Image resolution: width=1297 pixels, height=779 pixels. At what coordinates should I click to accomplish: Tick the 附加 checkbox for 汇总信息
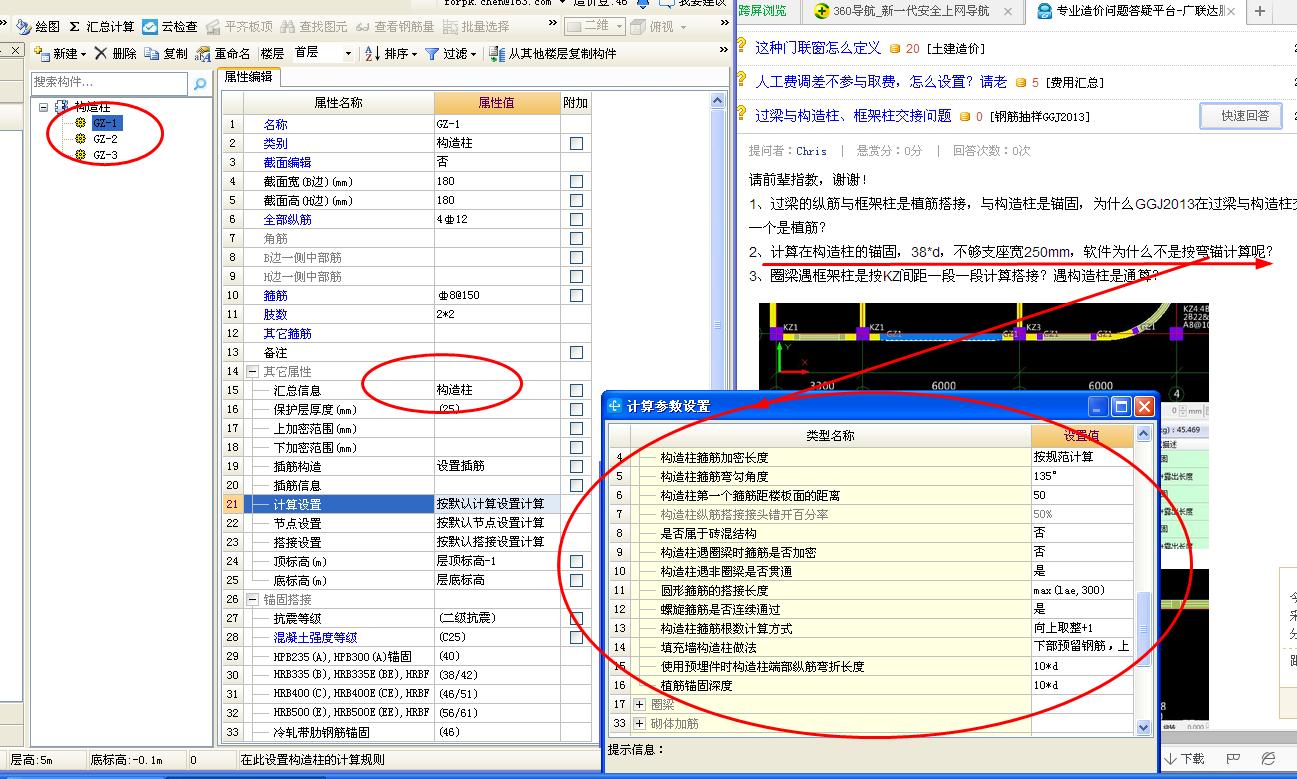tap(576, 391)
